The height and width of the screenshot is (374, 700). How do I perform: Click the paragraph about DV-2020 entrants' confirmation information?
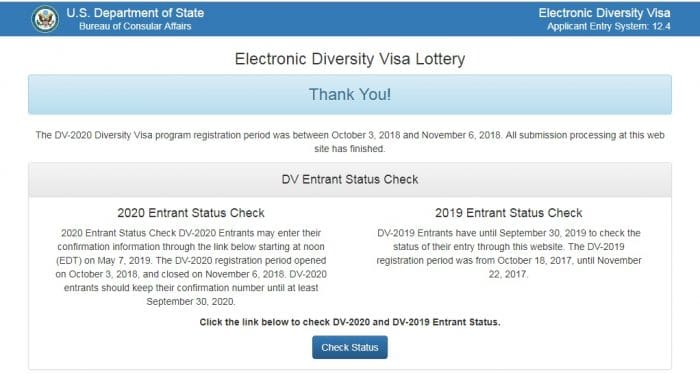[x=191, y=267]
